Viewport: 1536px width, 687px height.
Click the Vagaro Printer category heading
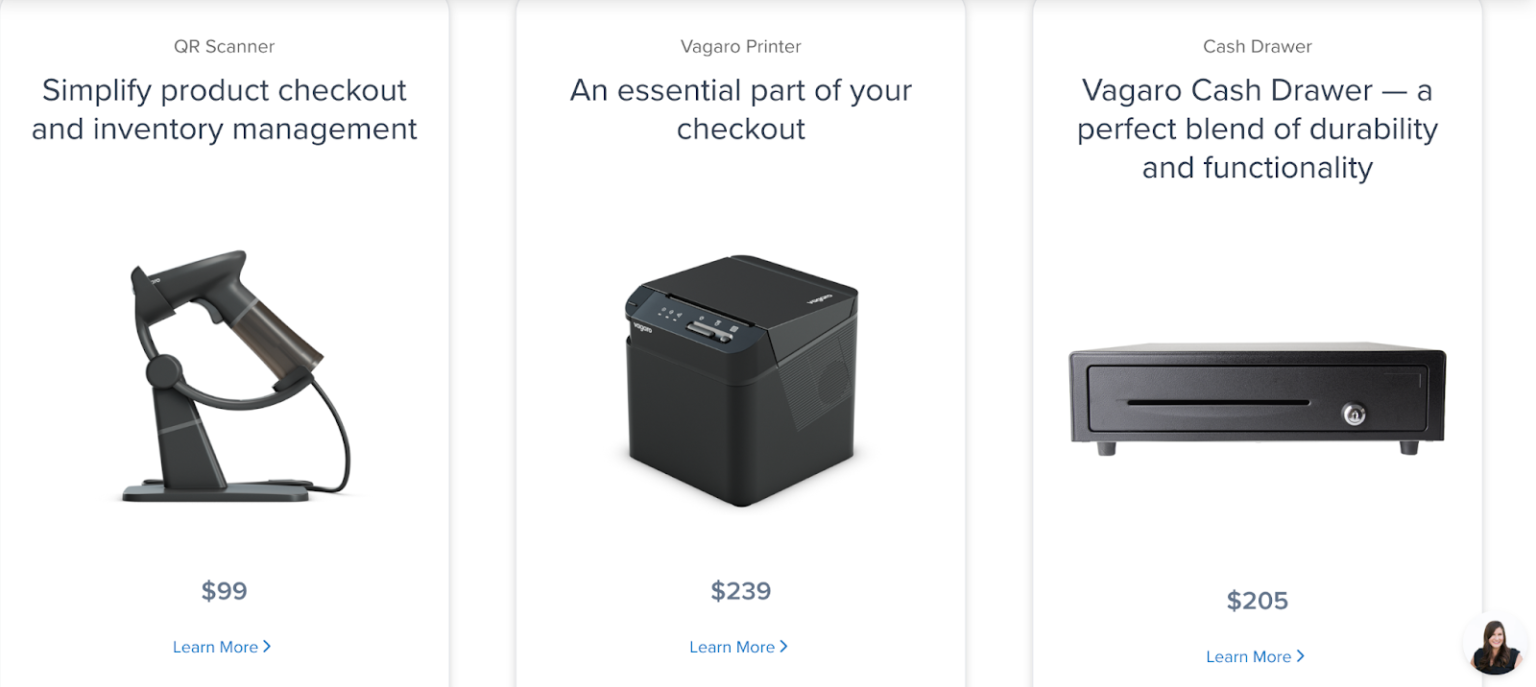tap(740, 46)
